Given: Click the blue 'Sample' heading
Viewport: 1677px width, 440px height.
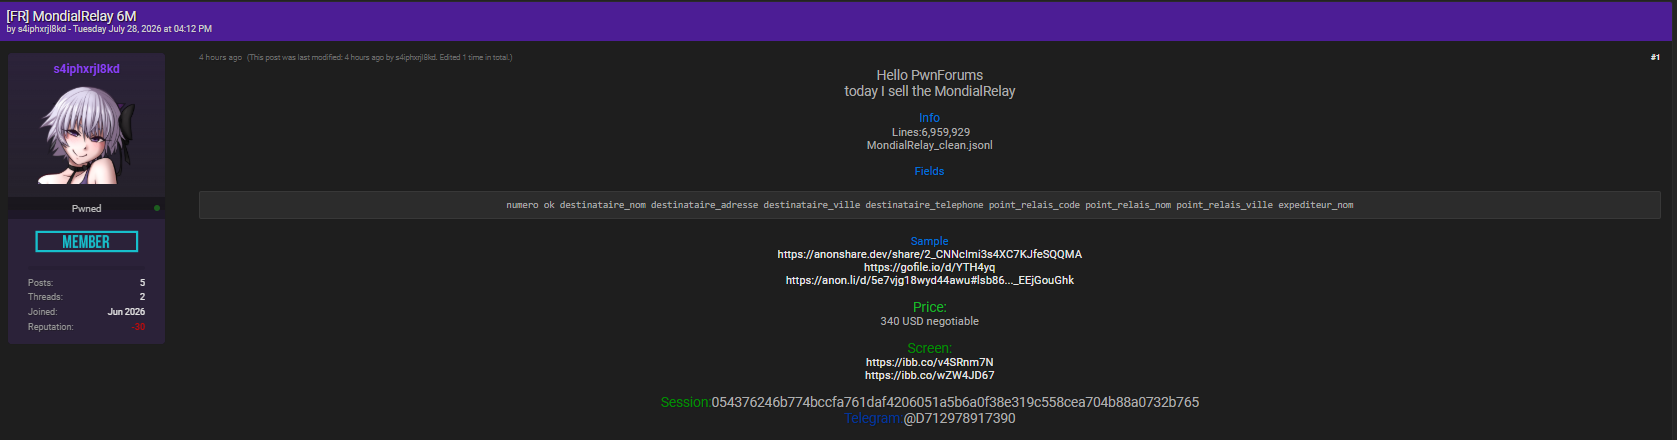Looking at the screenshot, I should pyautogui.click(x=930, y=241).
